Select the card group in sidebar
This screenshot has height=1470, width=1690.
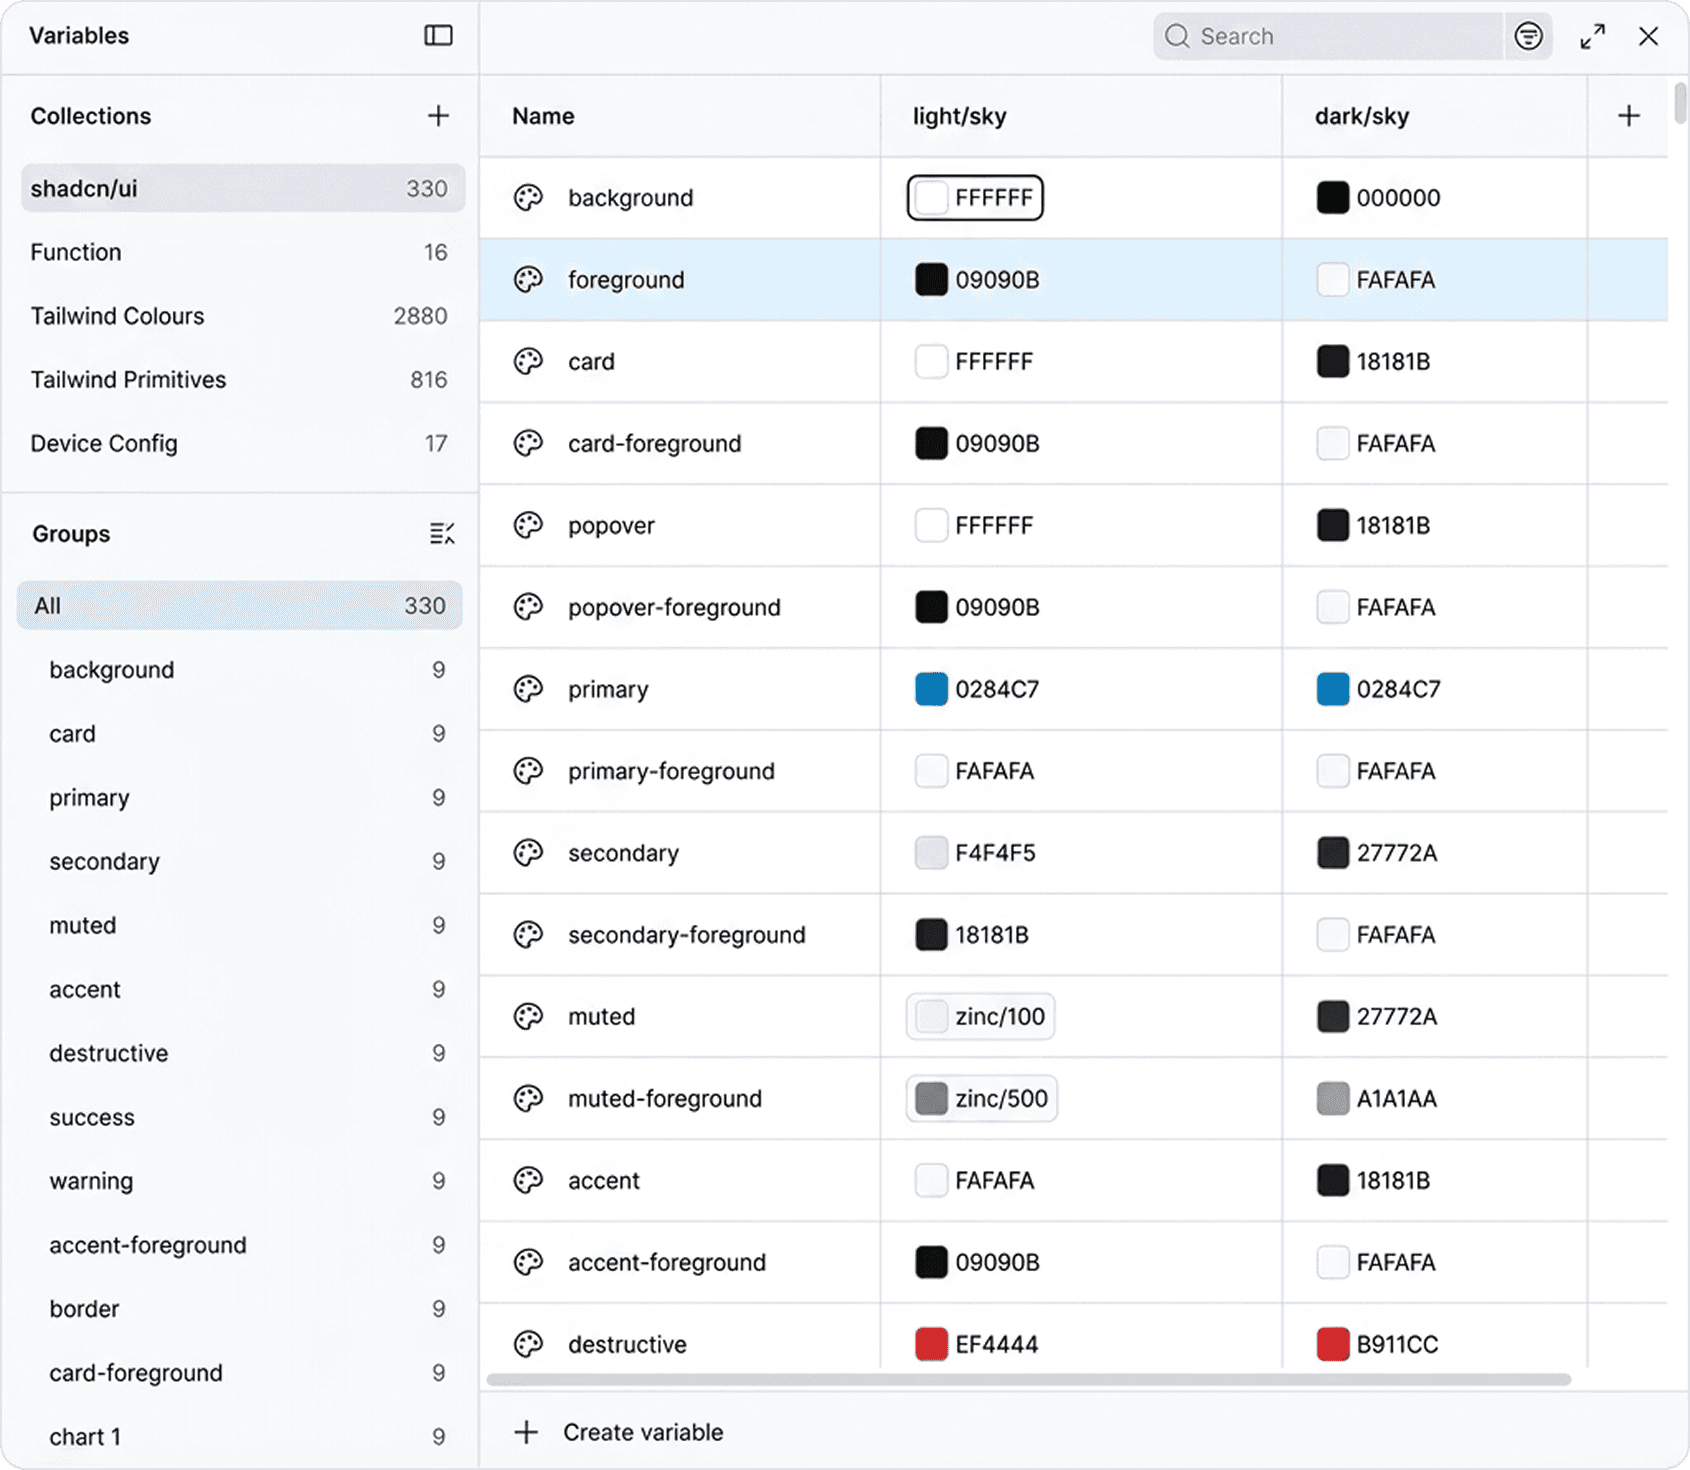pyautogui.click(x=240, y=734)
